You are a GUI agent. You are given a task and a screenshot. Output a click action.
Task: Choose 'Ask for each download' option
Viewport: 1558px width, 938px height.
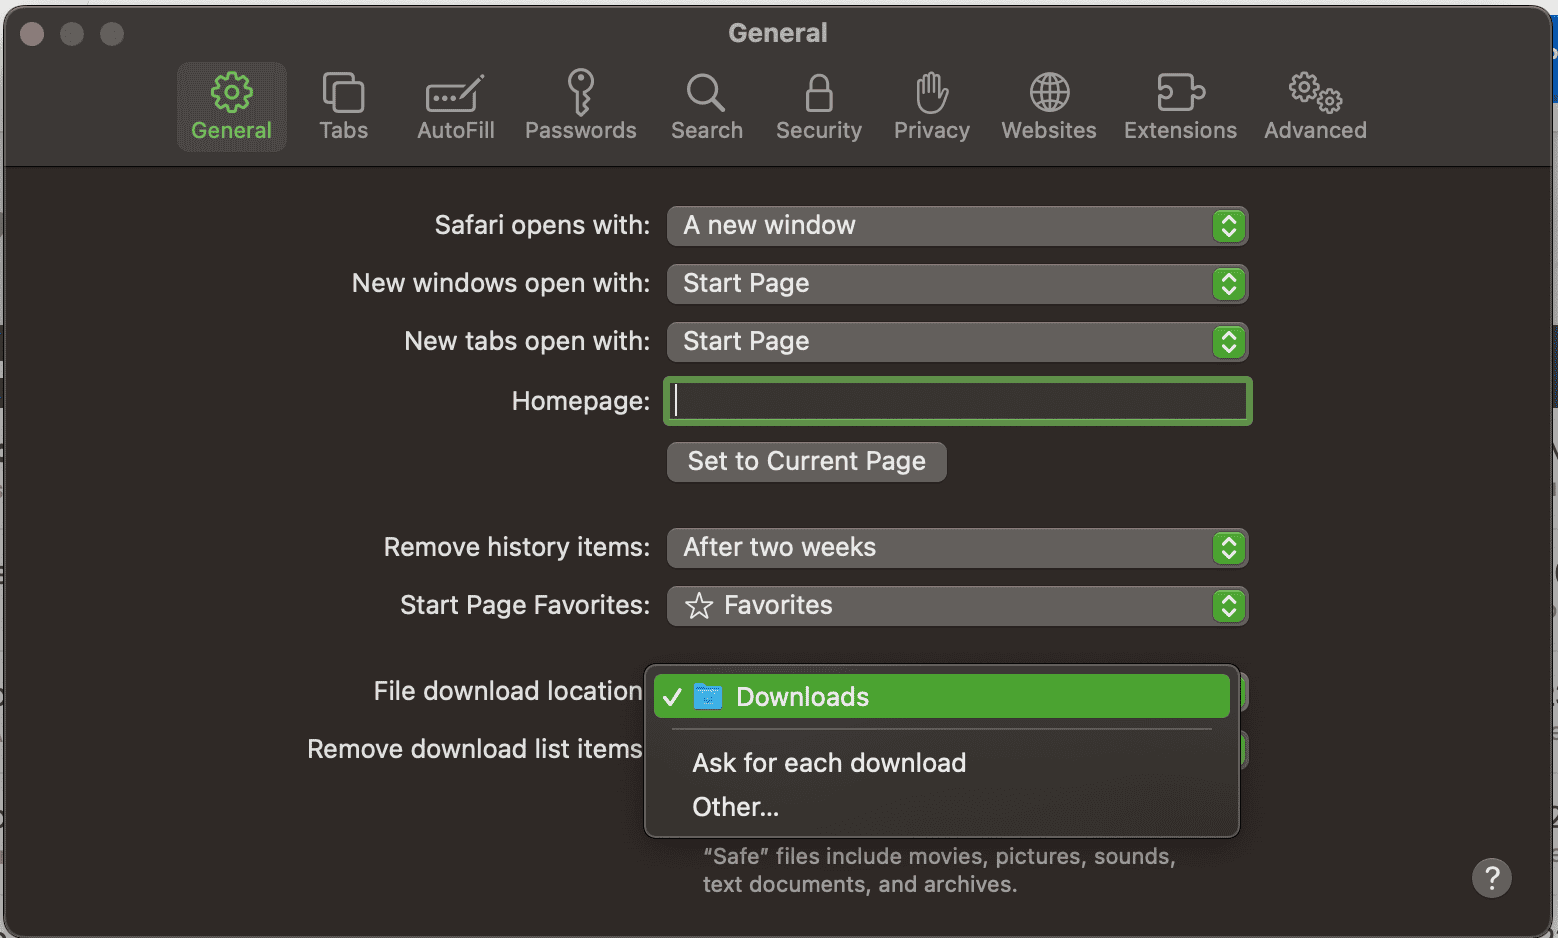click(x=941, y=763)
